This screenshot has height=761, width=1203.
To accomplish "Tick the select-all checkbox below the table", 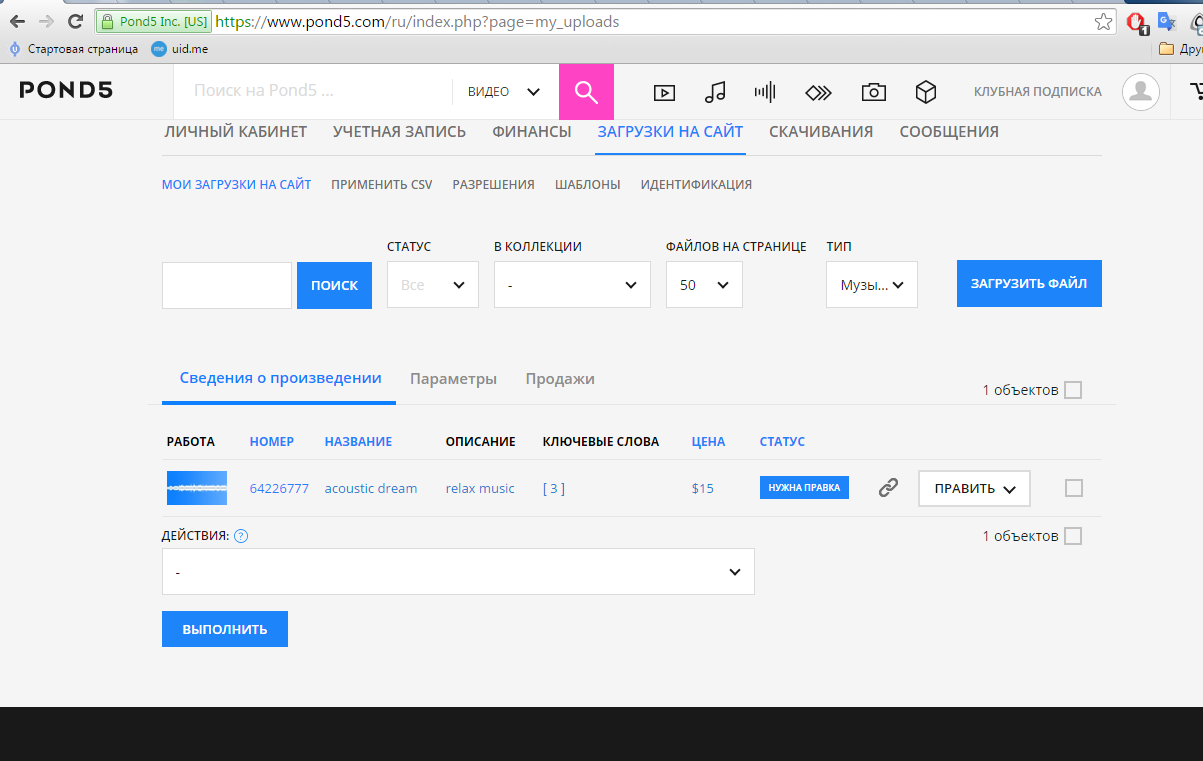I will coord(1073,536).
